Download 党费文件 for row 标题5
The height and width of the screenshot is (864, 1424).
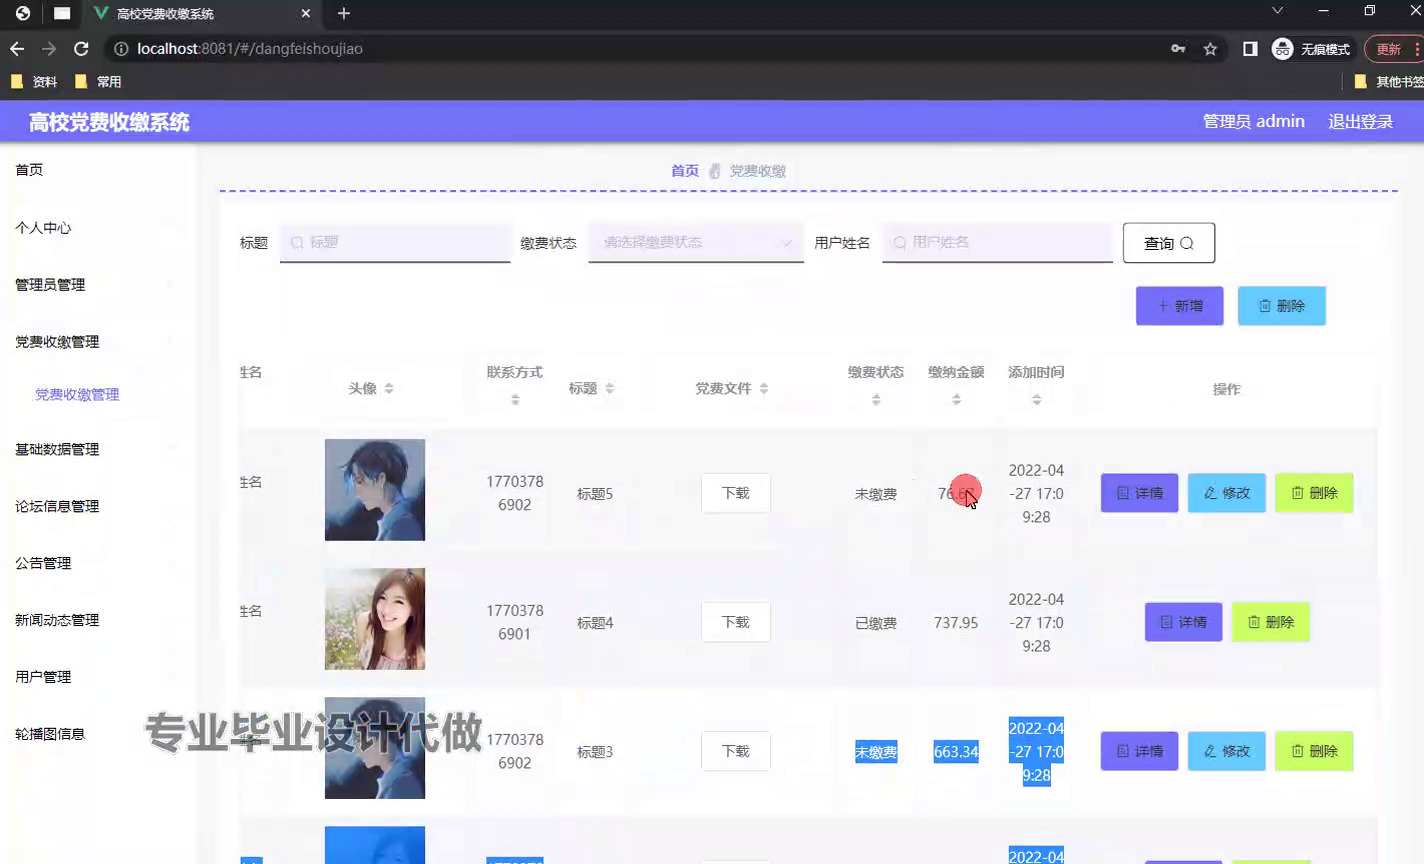736,493
